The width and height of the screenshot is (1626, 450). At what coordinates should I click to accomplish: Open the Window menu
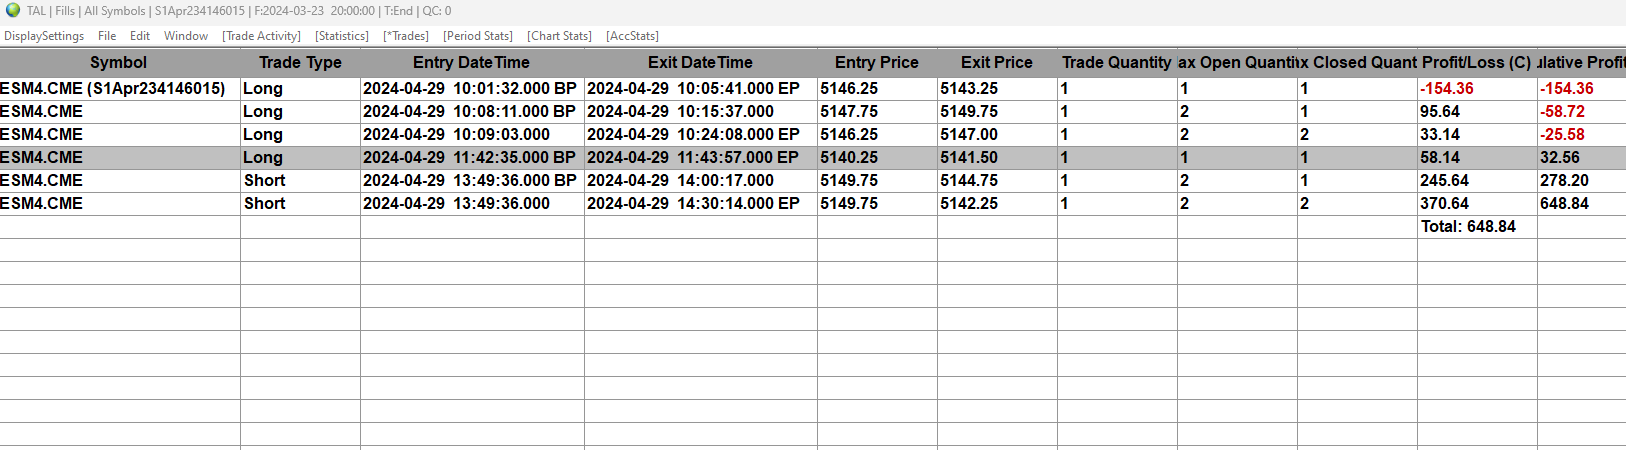click(186, 36)
